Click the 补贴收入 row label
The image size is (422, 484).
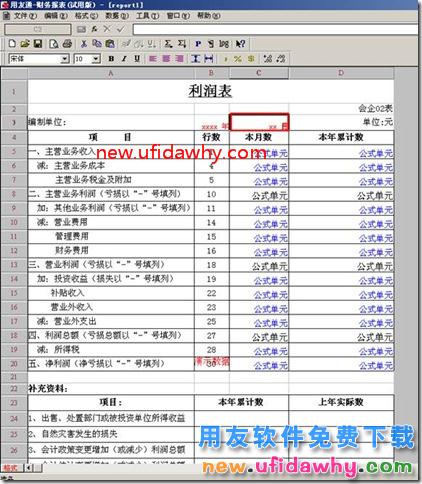(67, 293)
